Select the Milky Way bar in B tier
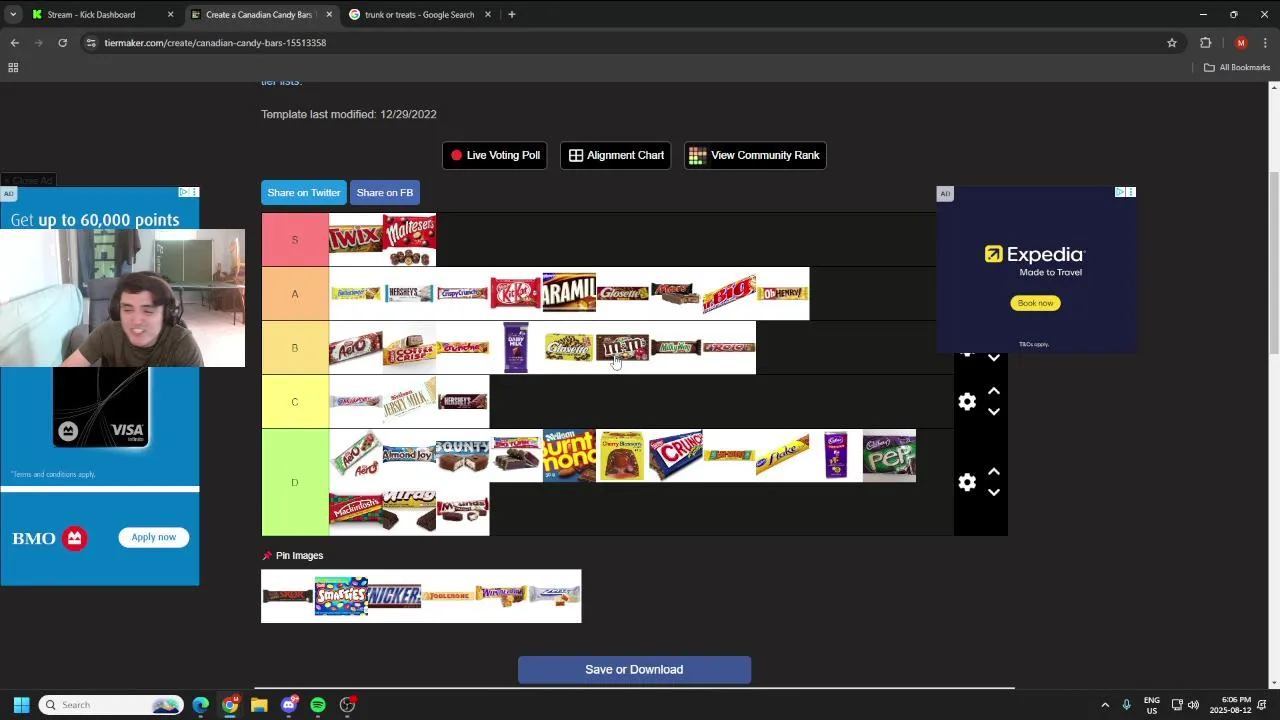Image resolution: width=1280 pixels, height=720 pixels. (x=675, y=347)
